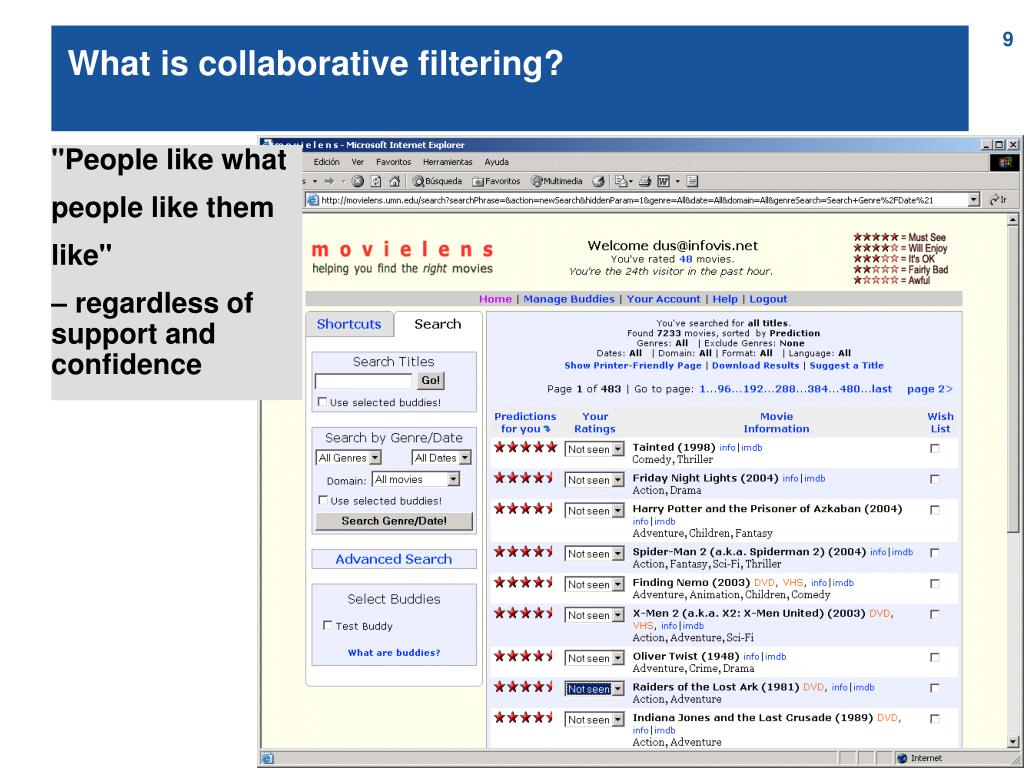Image resolution: width=1024 pixels, height=768 pixels.
Task: Click the vertical scrollbar thumb
Action: tap(1013, 379)
